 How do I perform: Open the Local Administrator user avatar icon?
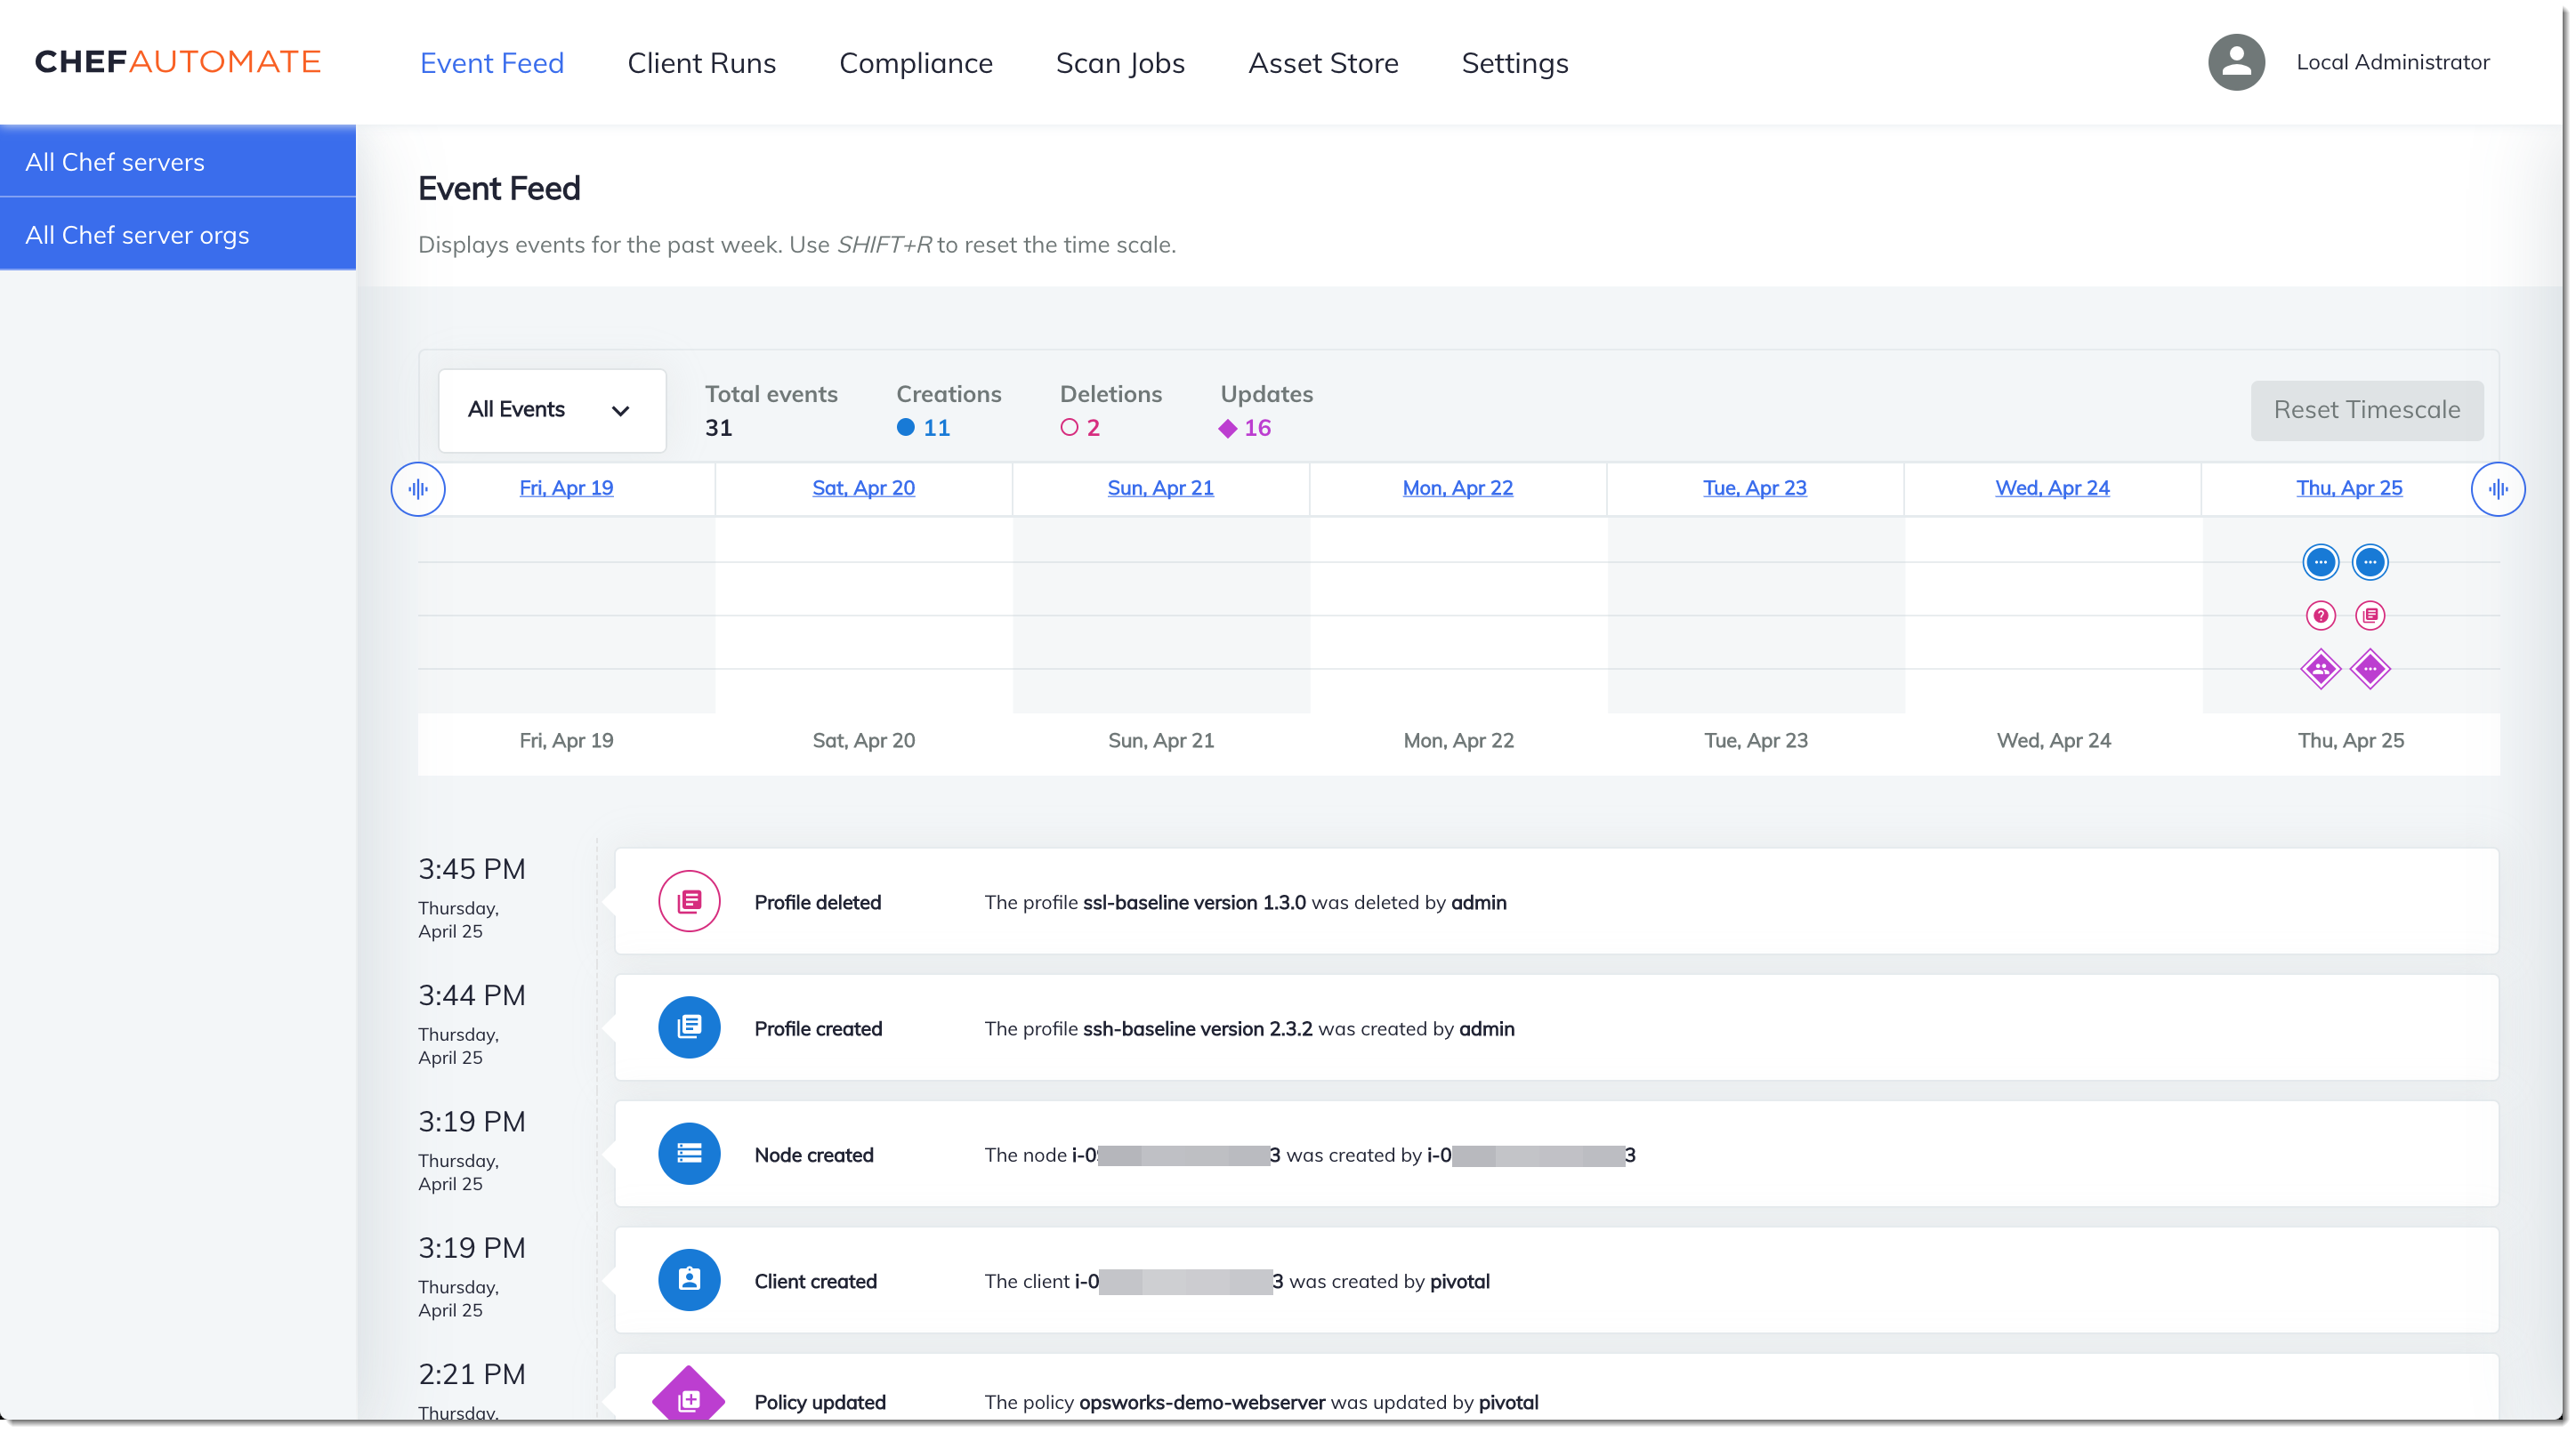click(2236, 62)
